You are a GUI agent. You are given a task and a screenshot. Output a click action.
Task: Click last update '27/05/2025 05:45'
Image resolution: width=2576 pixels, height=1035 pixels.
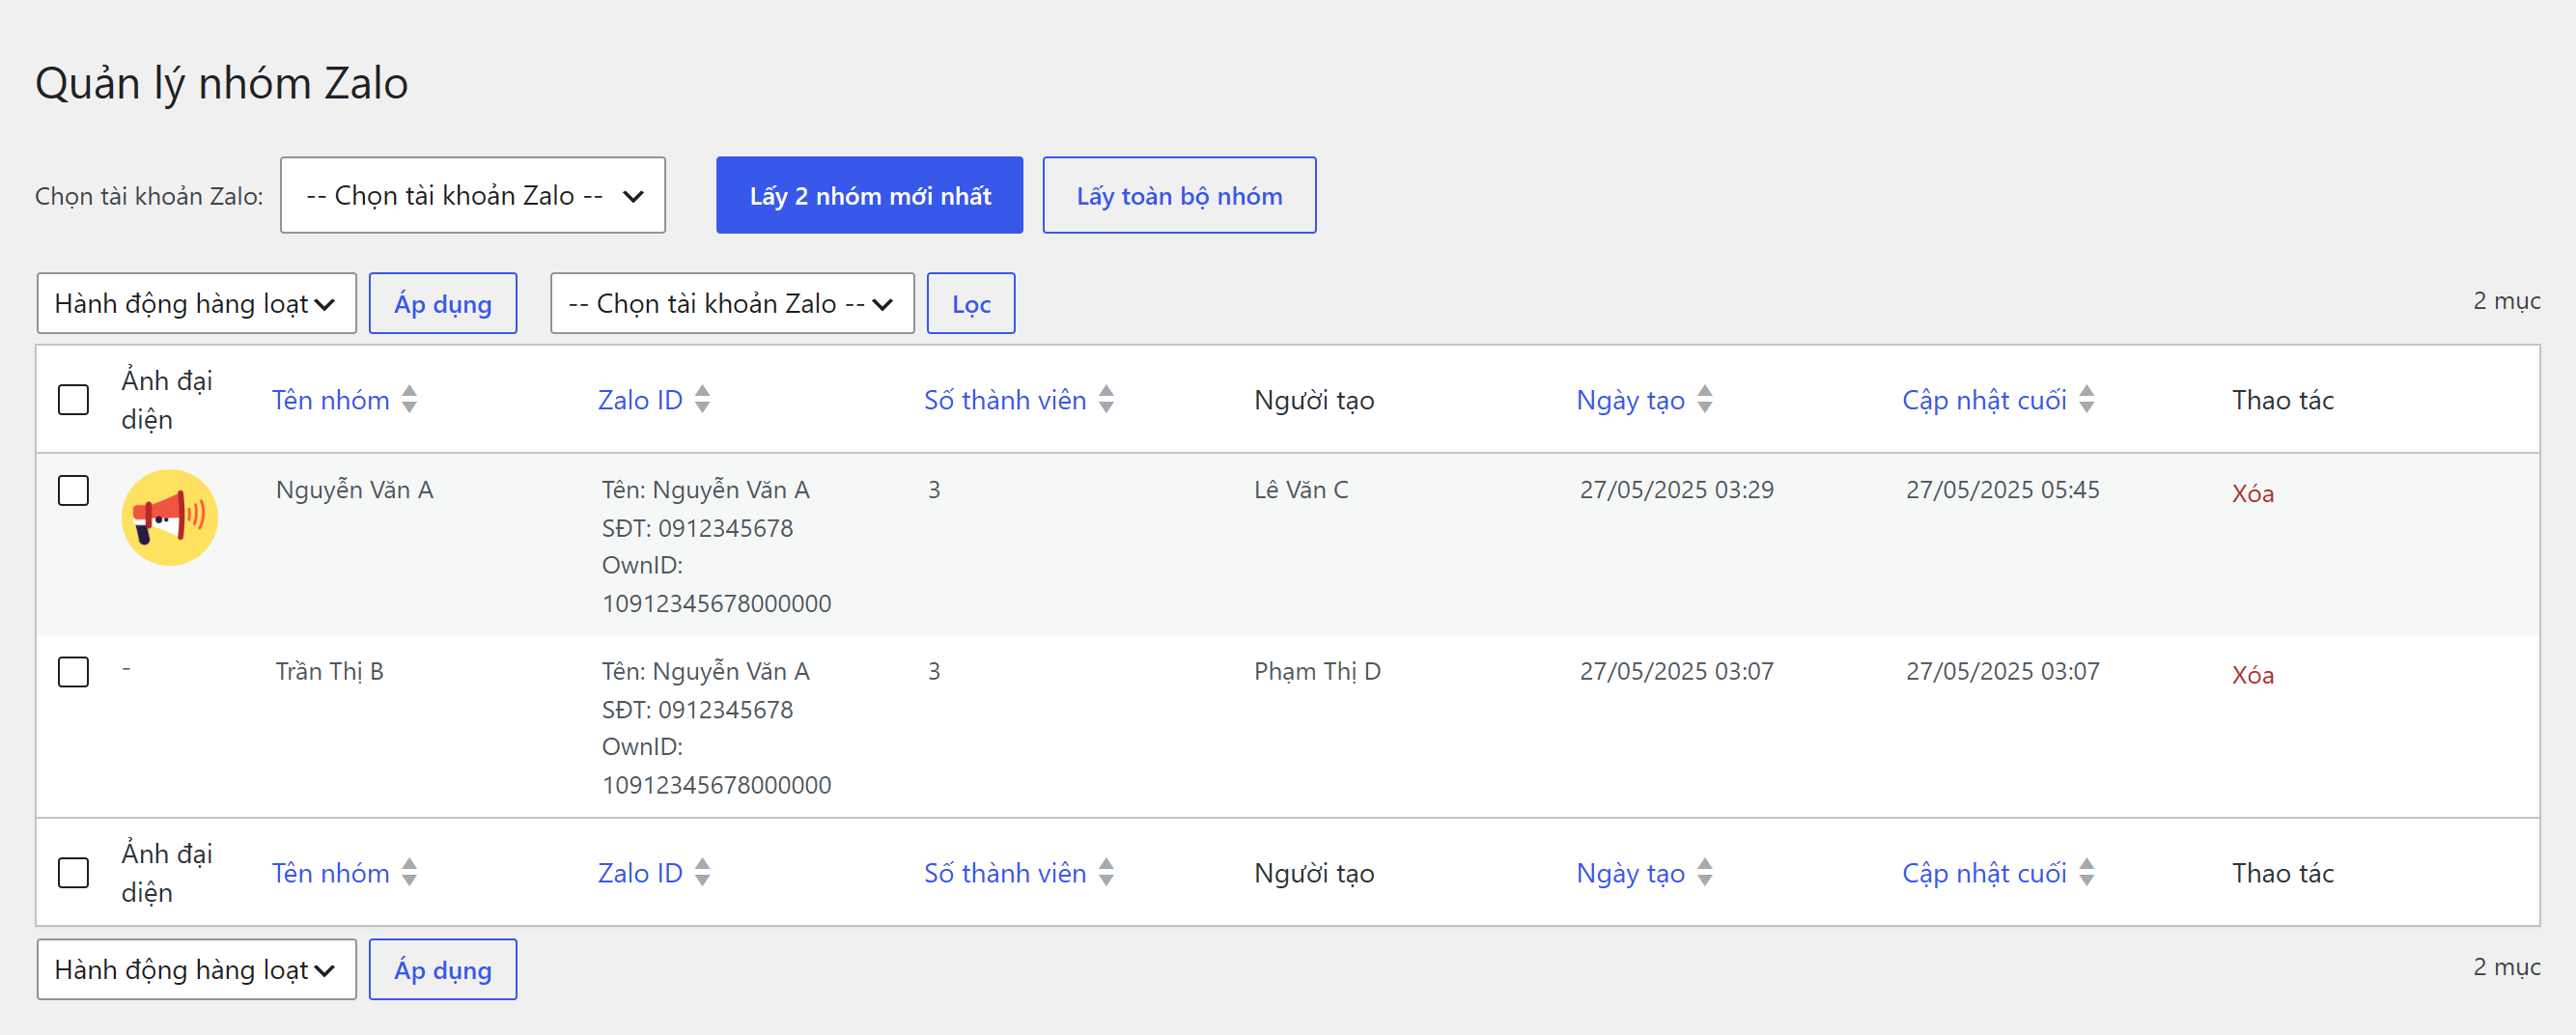point(2002,489)
